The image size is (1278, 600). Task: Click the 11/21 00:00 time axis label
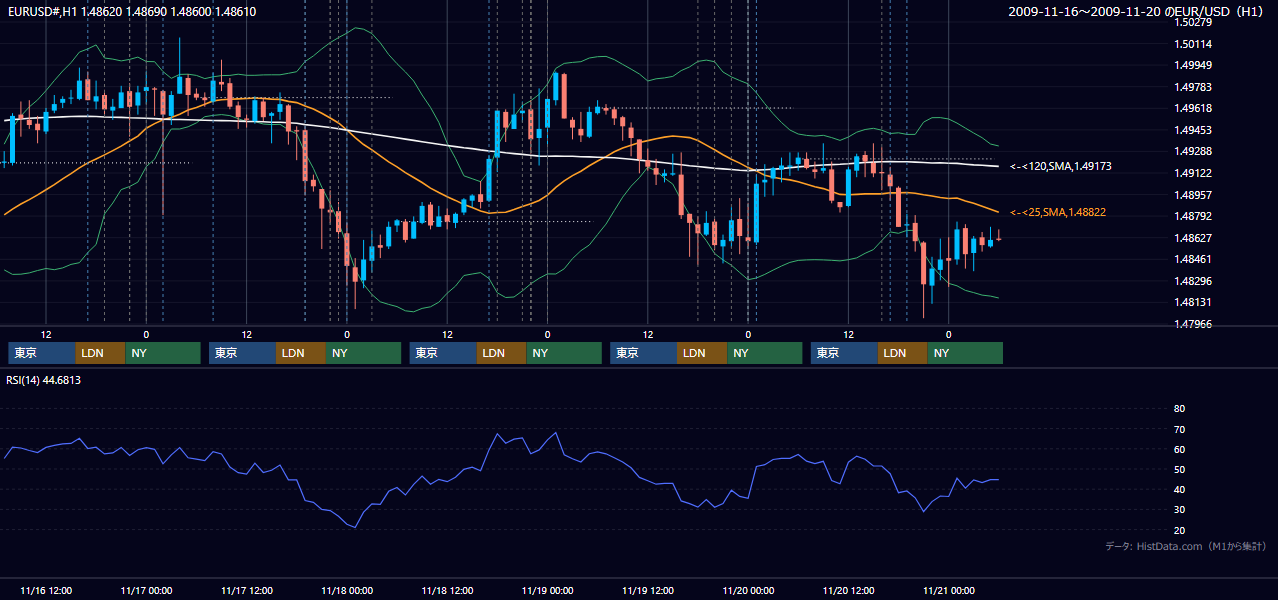coord(949,590)
